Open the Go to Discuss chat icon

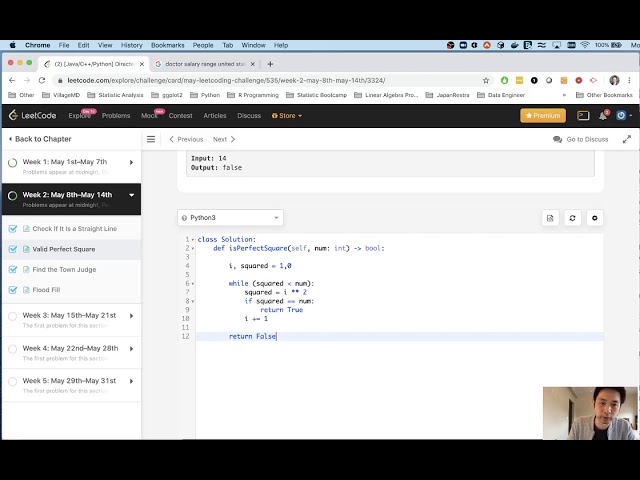point(558,139)
